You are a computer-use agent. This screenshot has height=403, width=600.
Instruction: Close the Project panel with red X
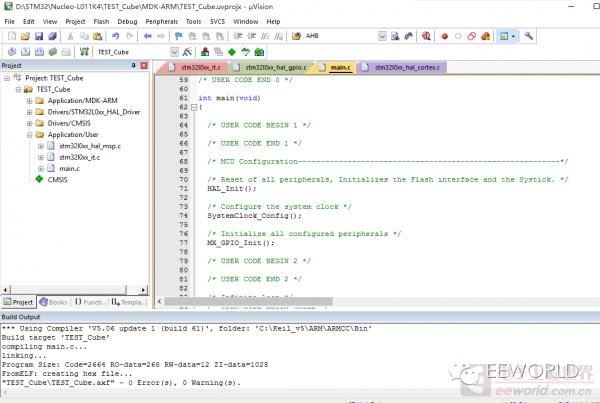coord(144,65)
